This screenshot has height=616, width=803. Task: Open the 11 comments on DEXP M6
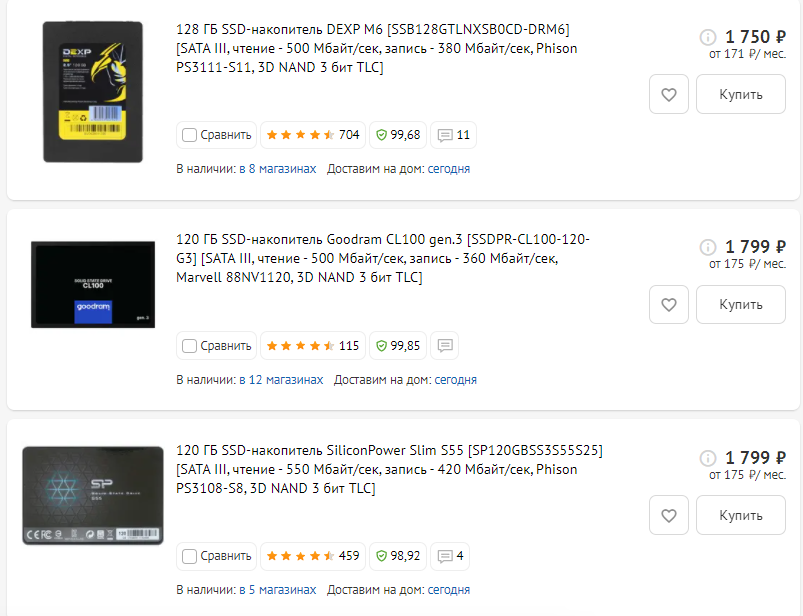(x=453, y=135)
